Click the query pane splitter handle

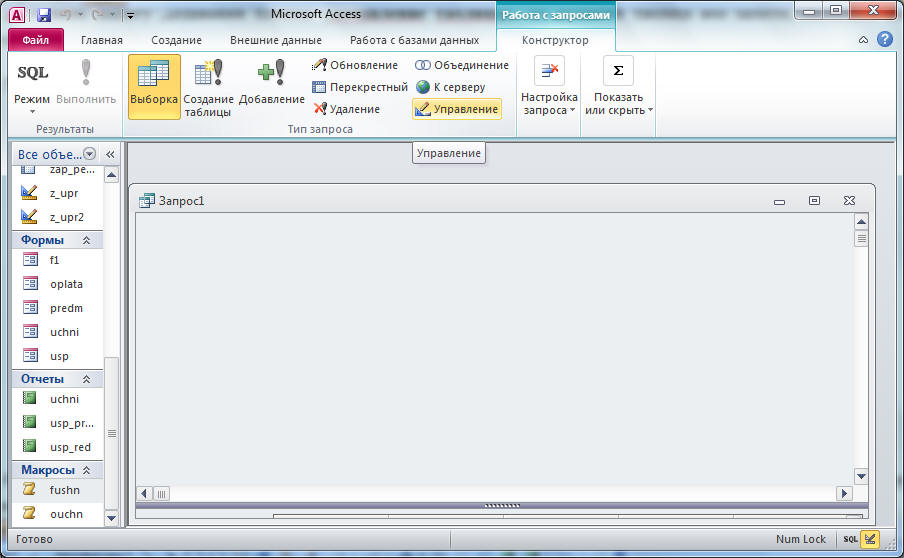point(502,506)
